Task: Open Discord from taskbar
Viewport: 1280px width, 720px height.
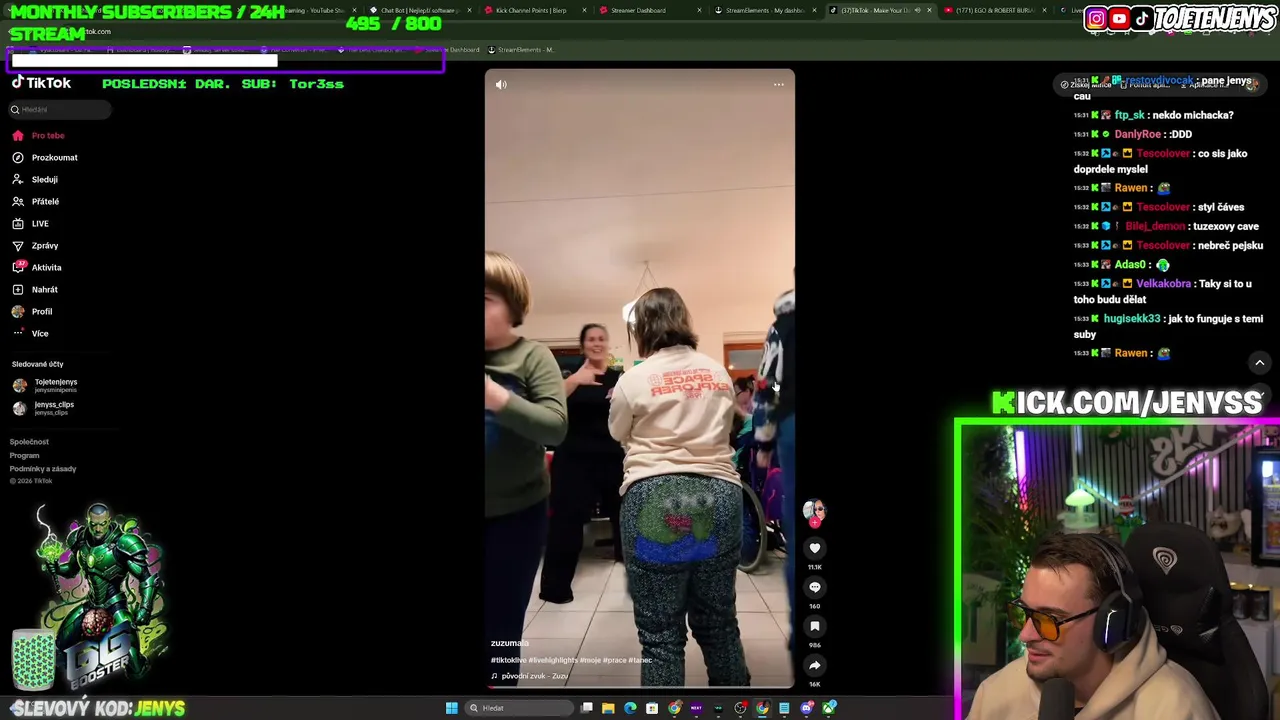Action: (807, 708)
